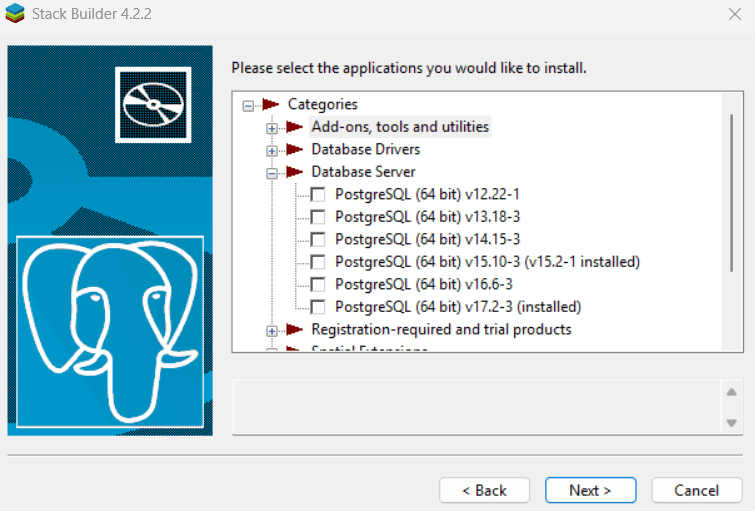The height and width of the screenshot is (511, 755).
Task: Click the application tree vertical scrollbar thumb
Action: click(731, 193)
